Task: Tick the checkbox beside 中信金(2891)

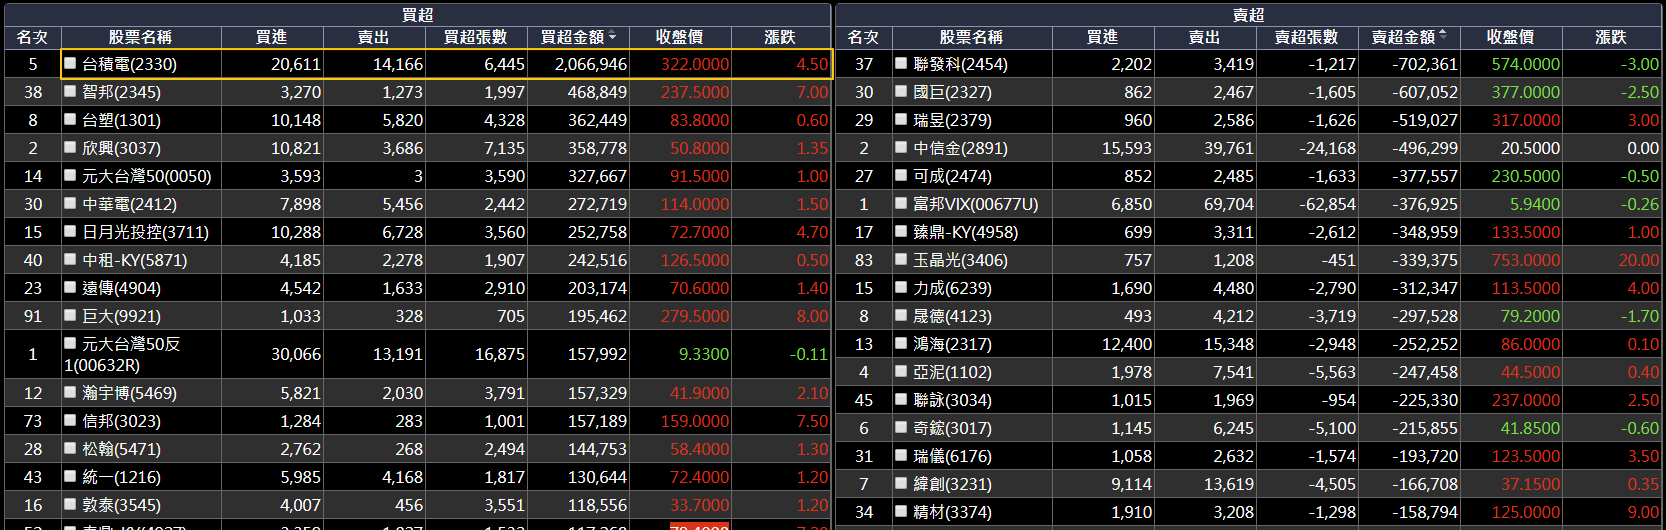Action: click(x=901, y=147)
